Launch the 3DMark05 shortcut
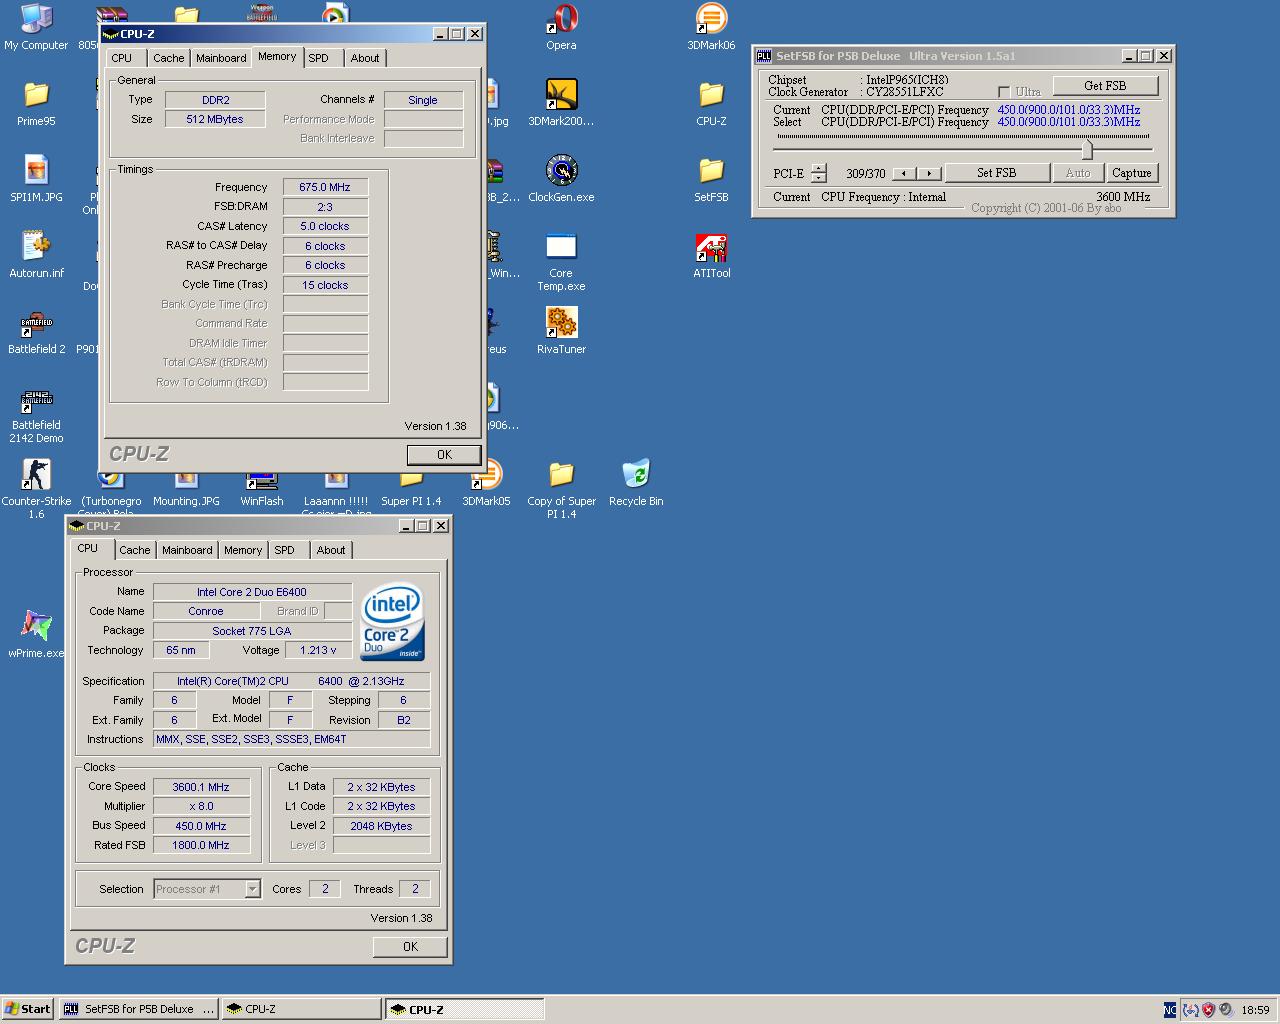The width and height of the screenshot is (1280, 1024). coord(486,482)
